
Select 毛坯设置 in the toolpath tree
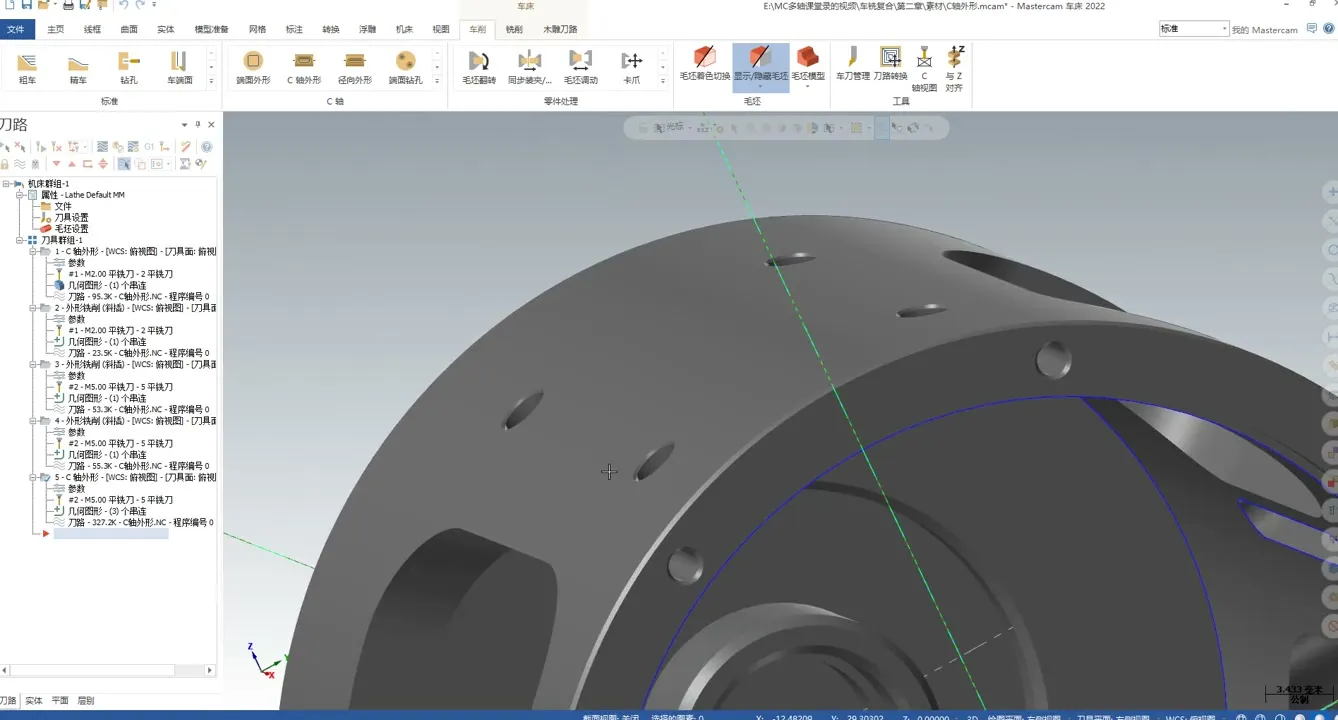[70, 228]
